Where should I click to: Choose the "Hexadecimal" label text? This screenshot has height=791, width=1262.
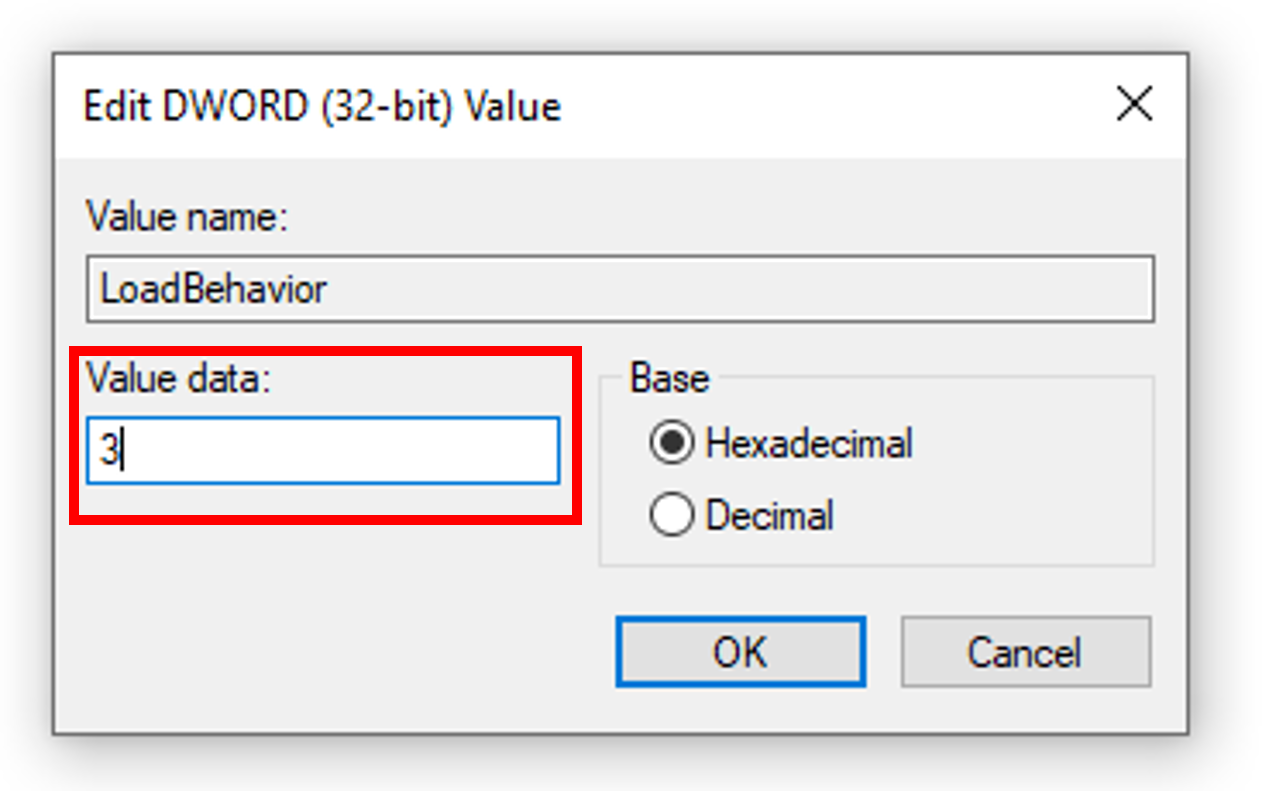click(x=809, y=443)
